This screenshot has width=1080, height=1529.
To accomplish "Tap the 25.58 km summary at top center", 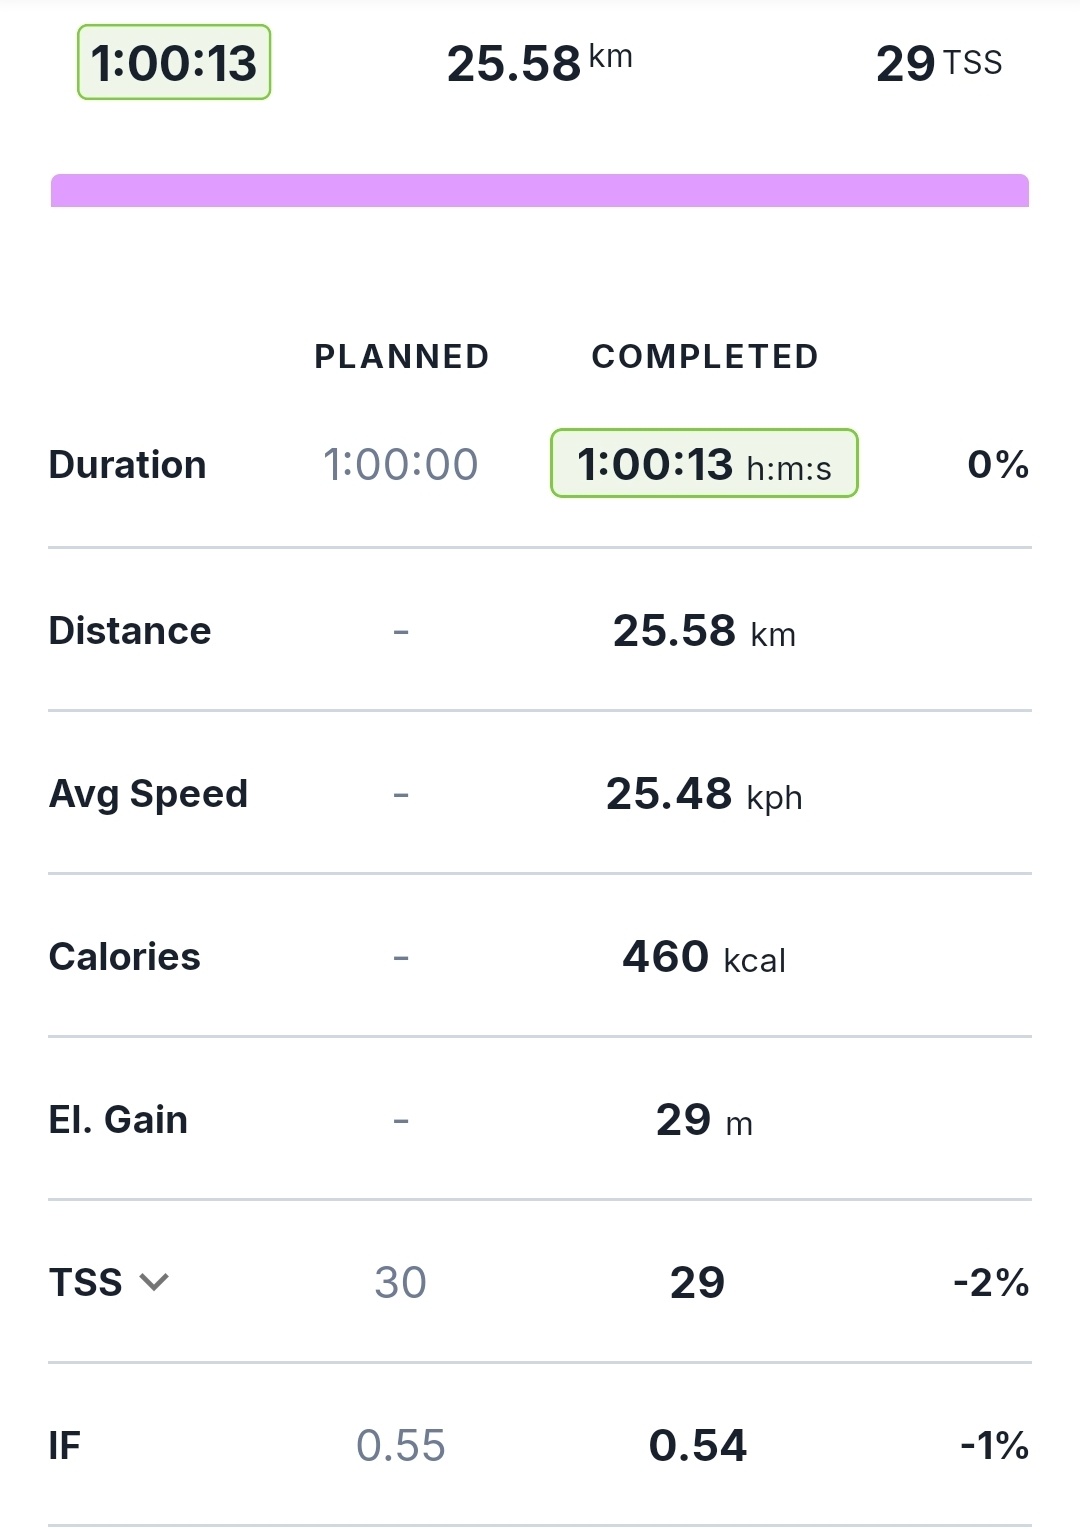I will click(539, 63).
